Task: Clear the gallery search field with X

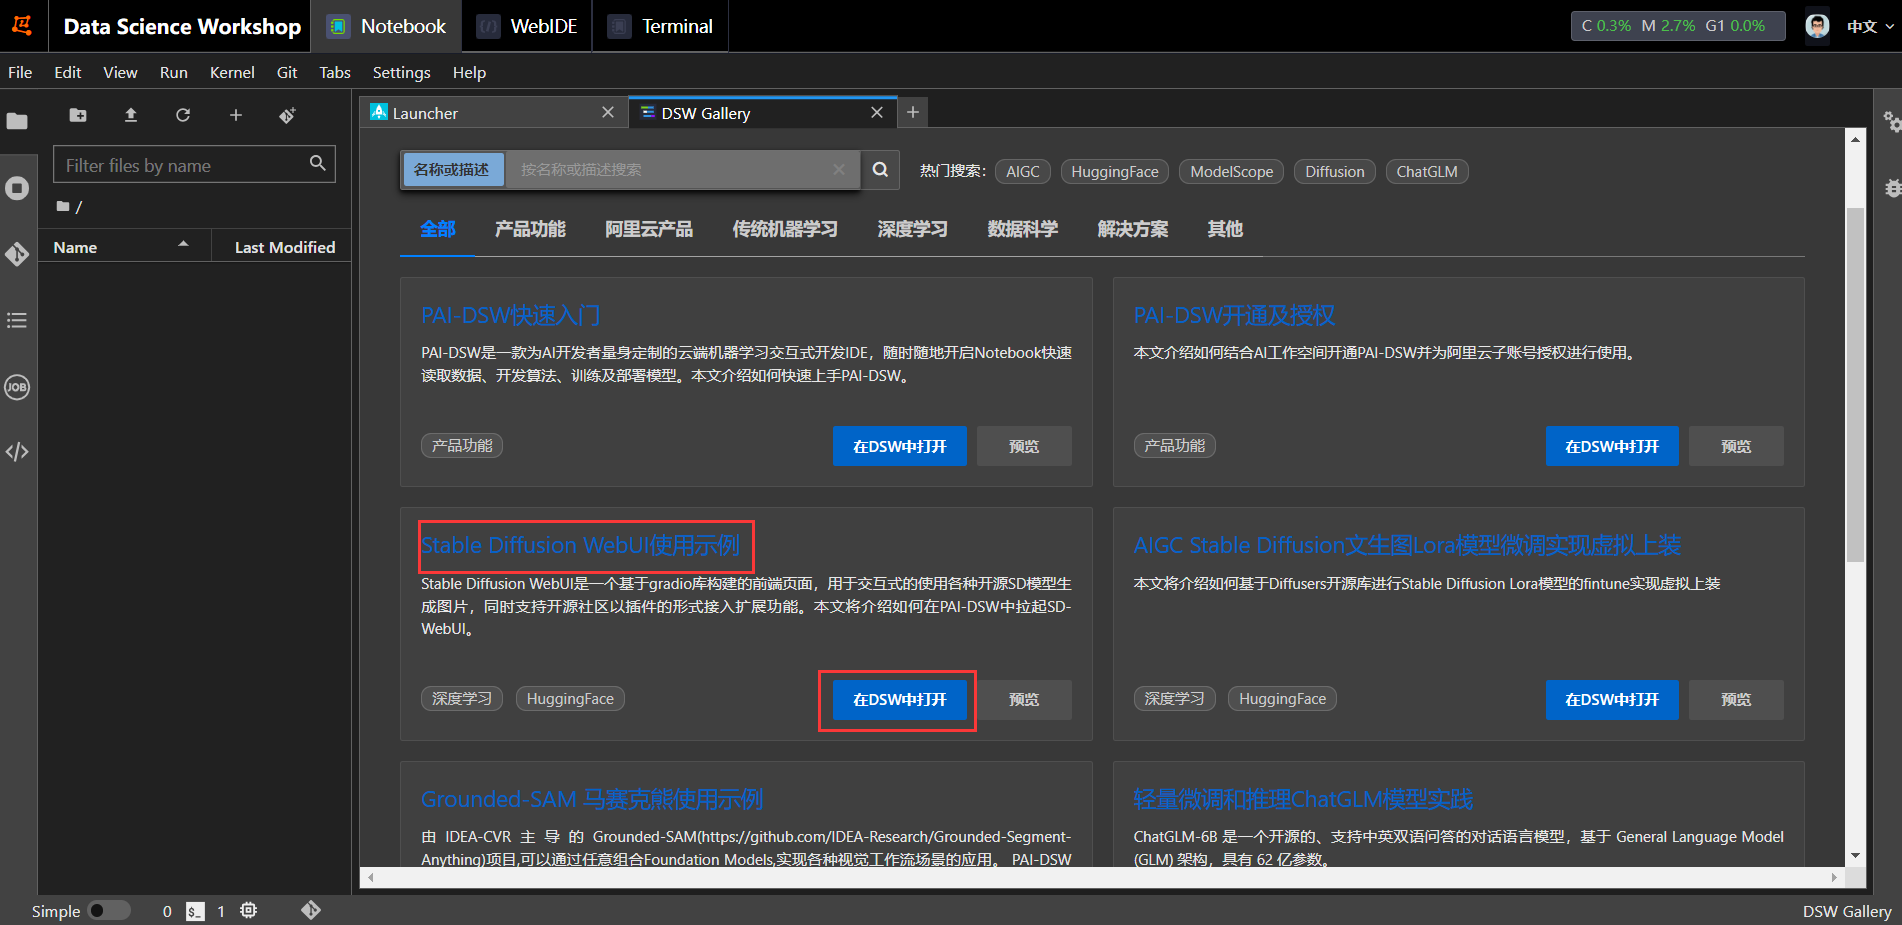Action: tap(839, 170)
